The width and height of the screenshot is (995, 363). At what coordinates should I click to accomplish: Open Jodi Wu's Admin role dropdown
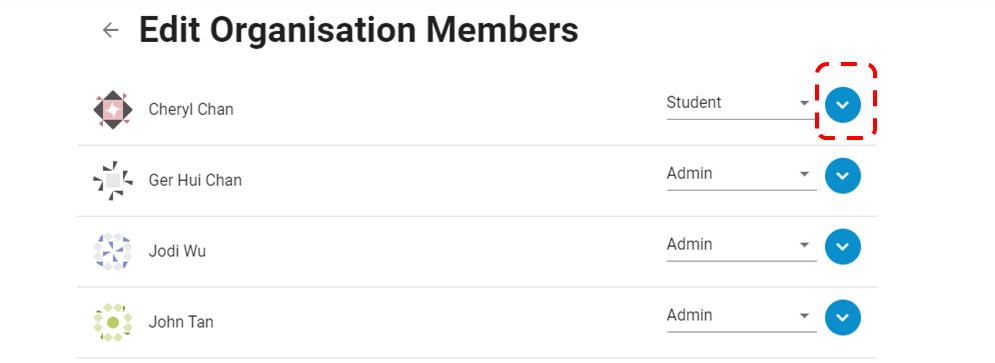pyautogui.click(x=741, y=245)
